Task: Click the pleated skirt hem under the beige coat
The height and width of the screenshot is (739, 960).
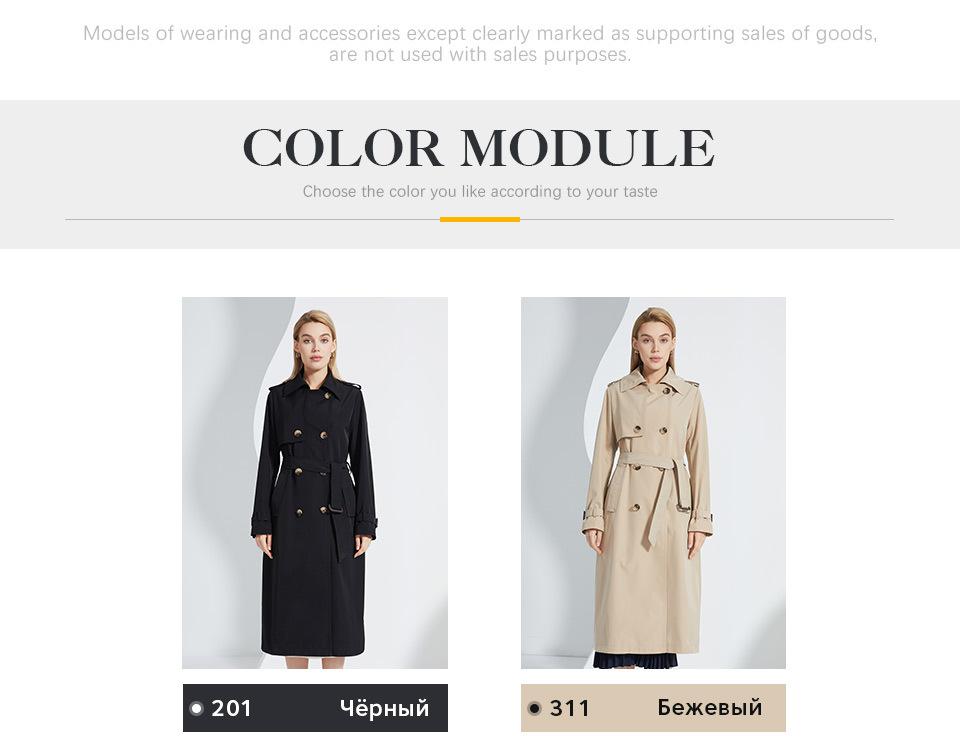Action: tap(628, 659)
